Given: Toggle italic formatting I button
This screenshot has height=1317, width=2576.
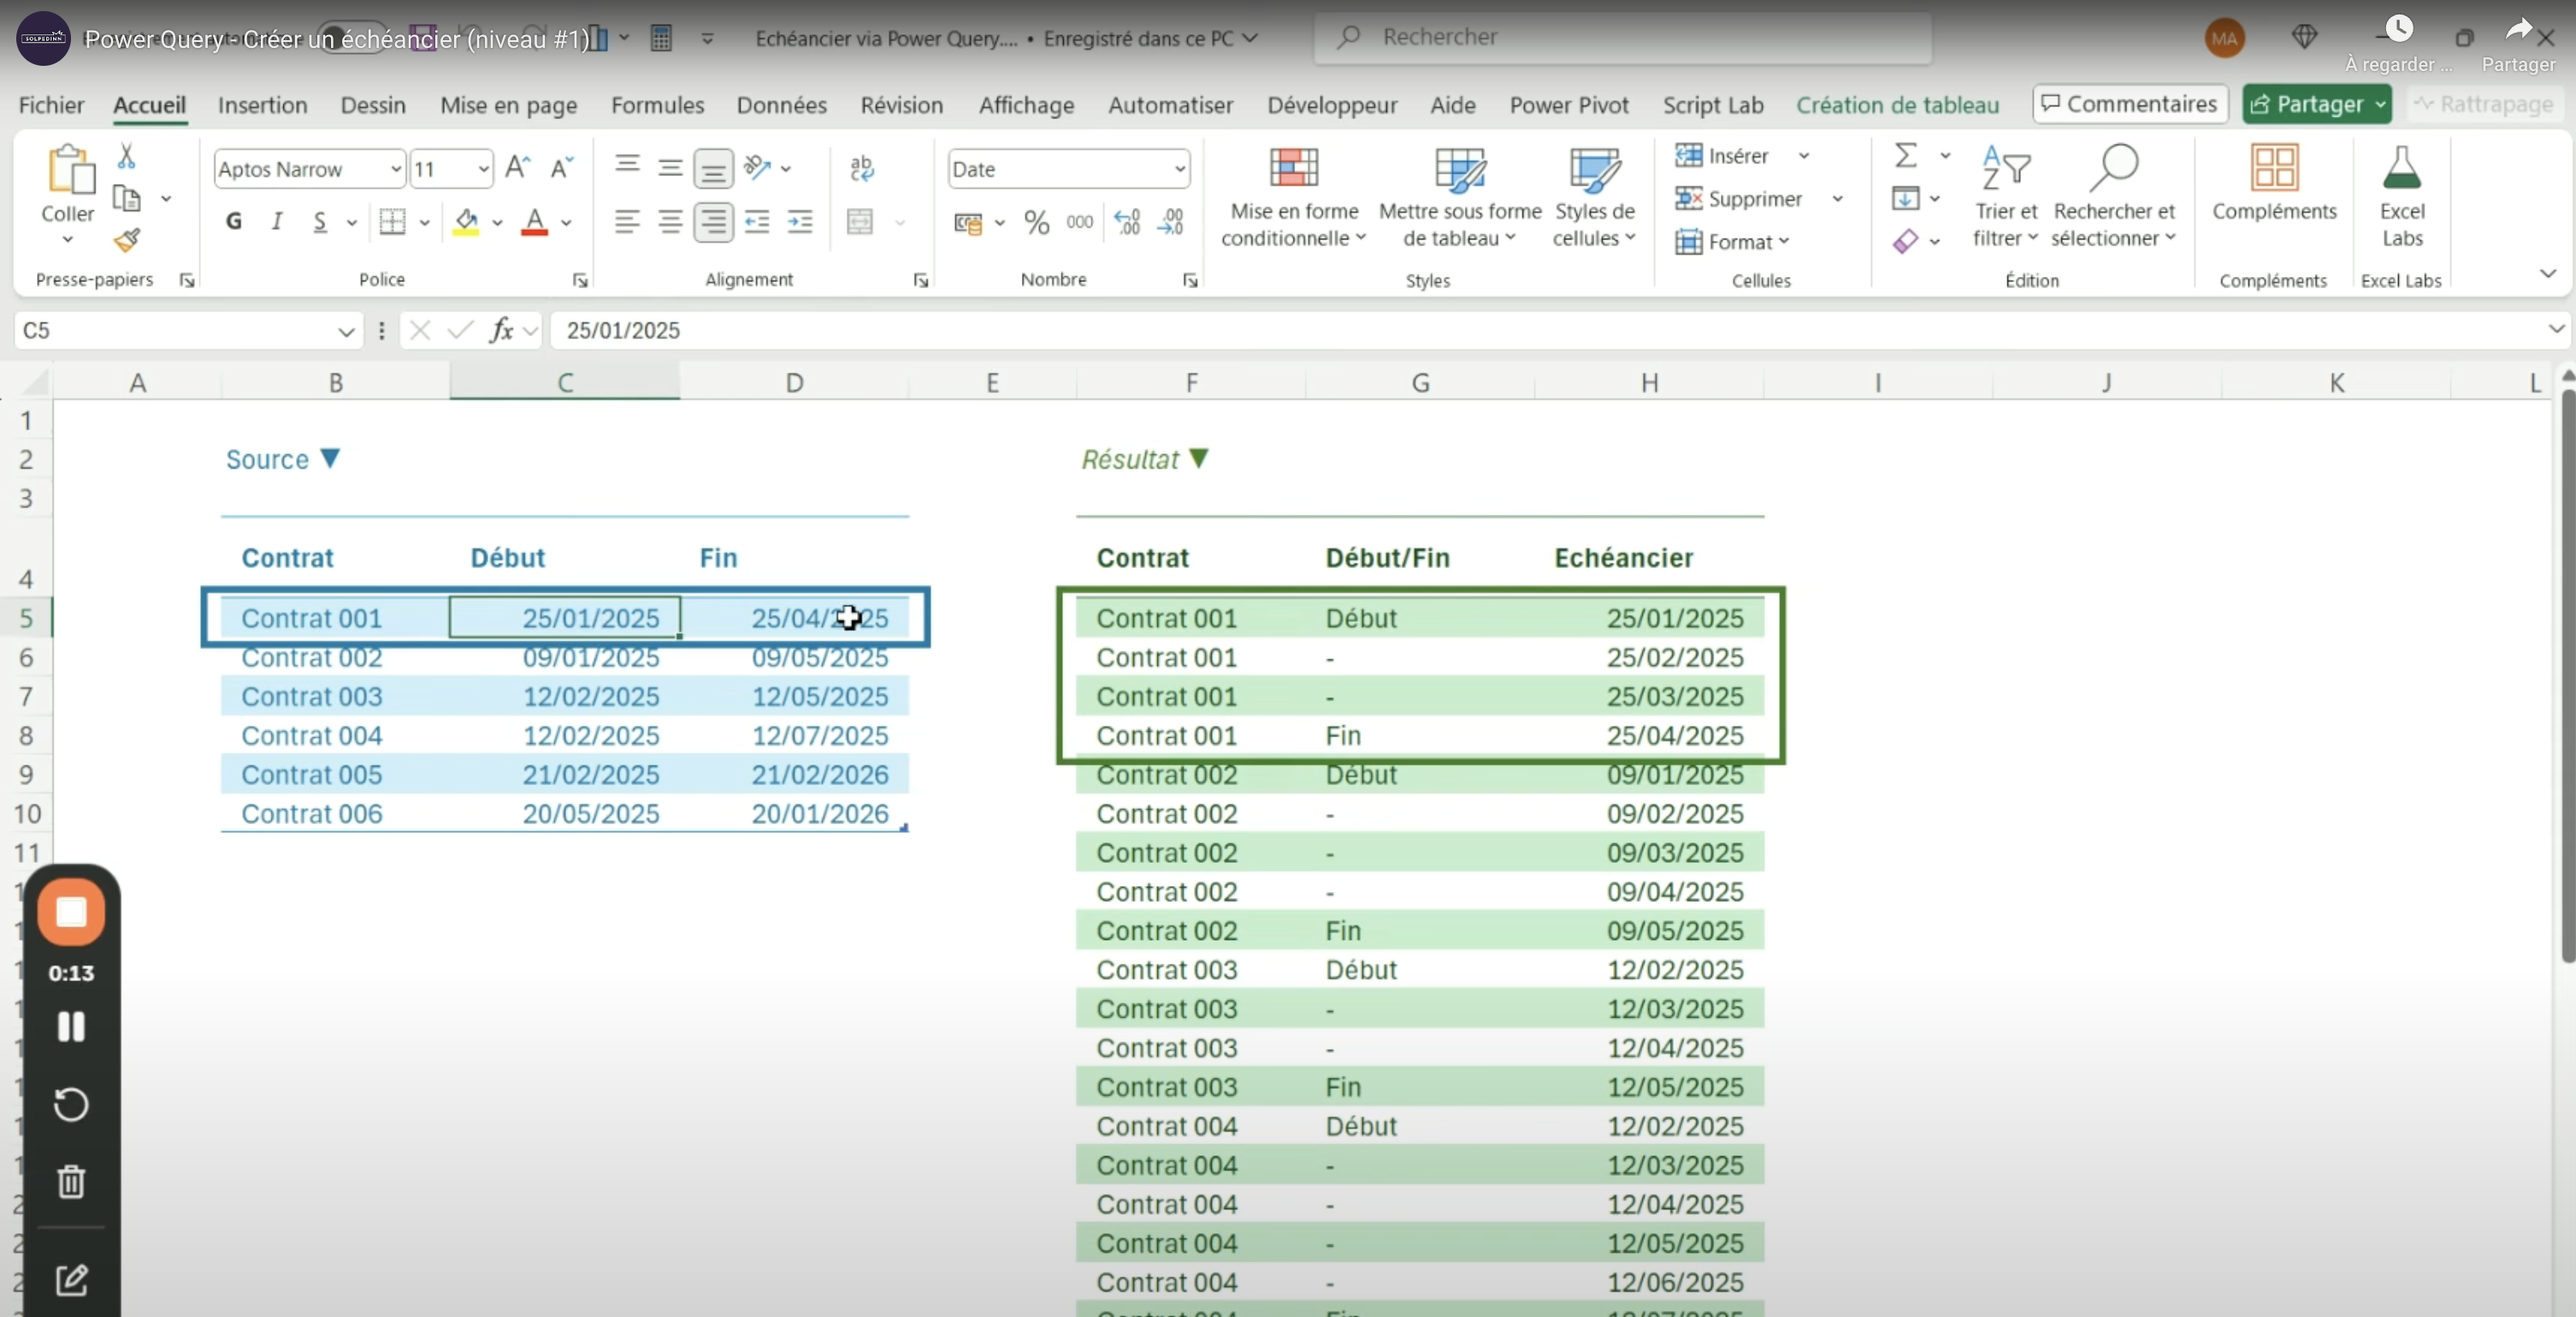Looking at the screenshot, I should [277, 222].
